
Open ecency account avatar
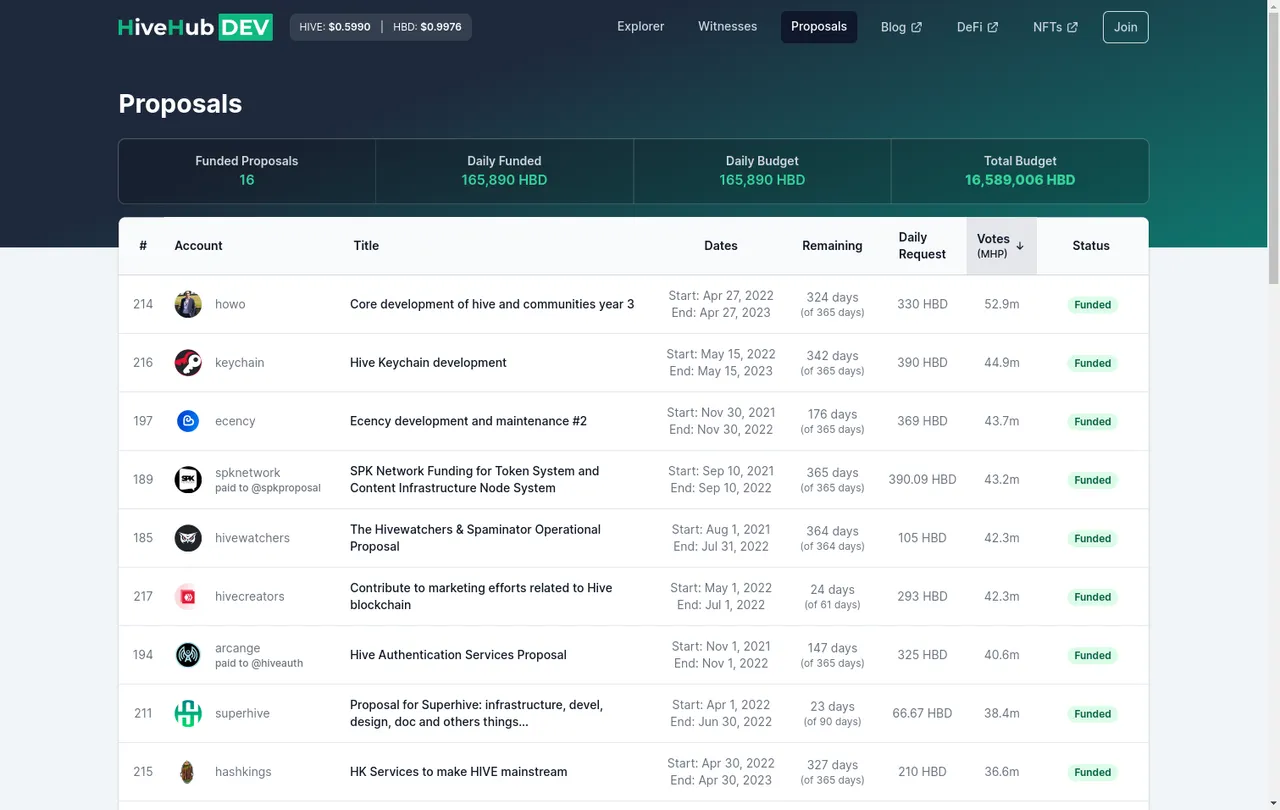[x=188, y=421]
